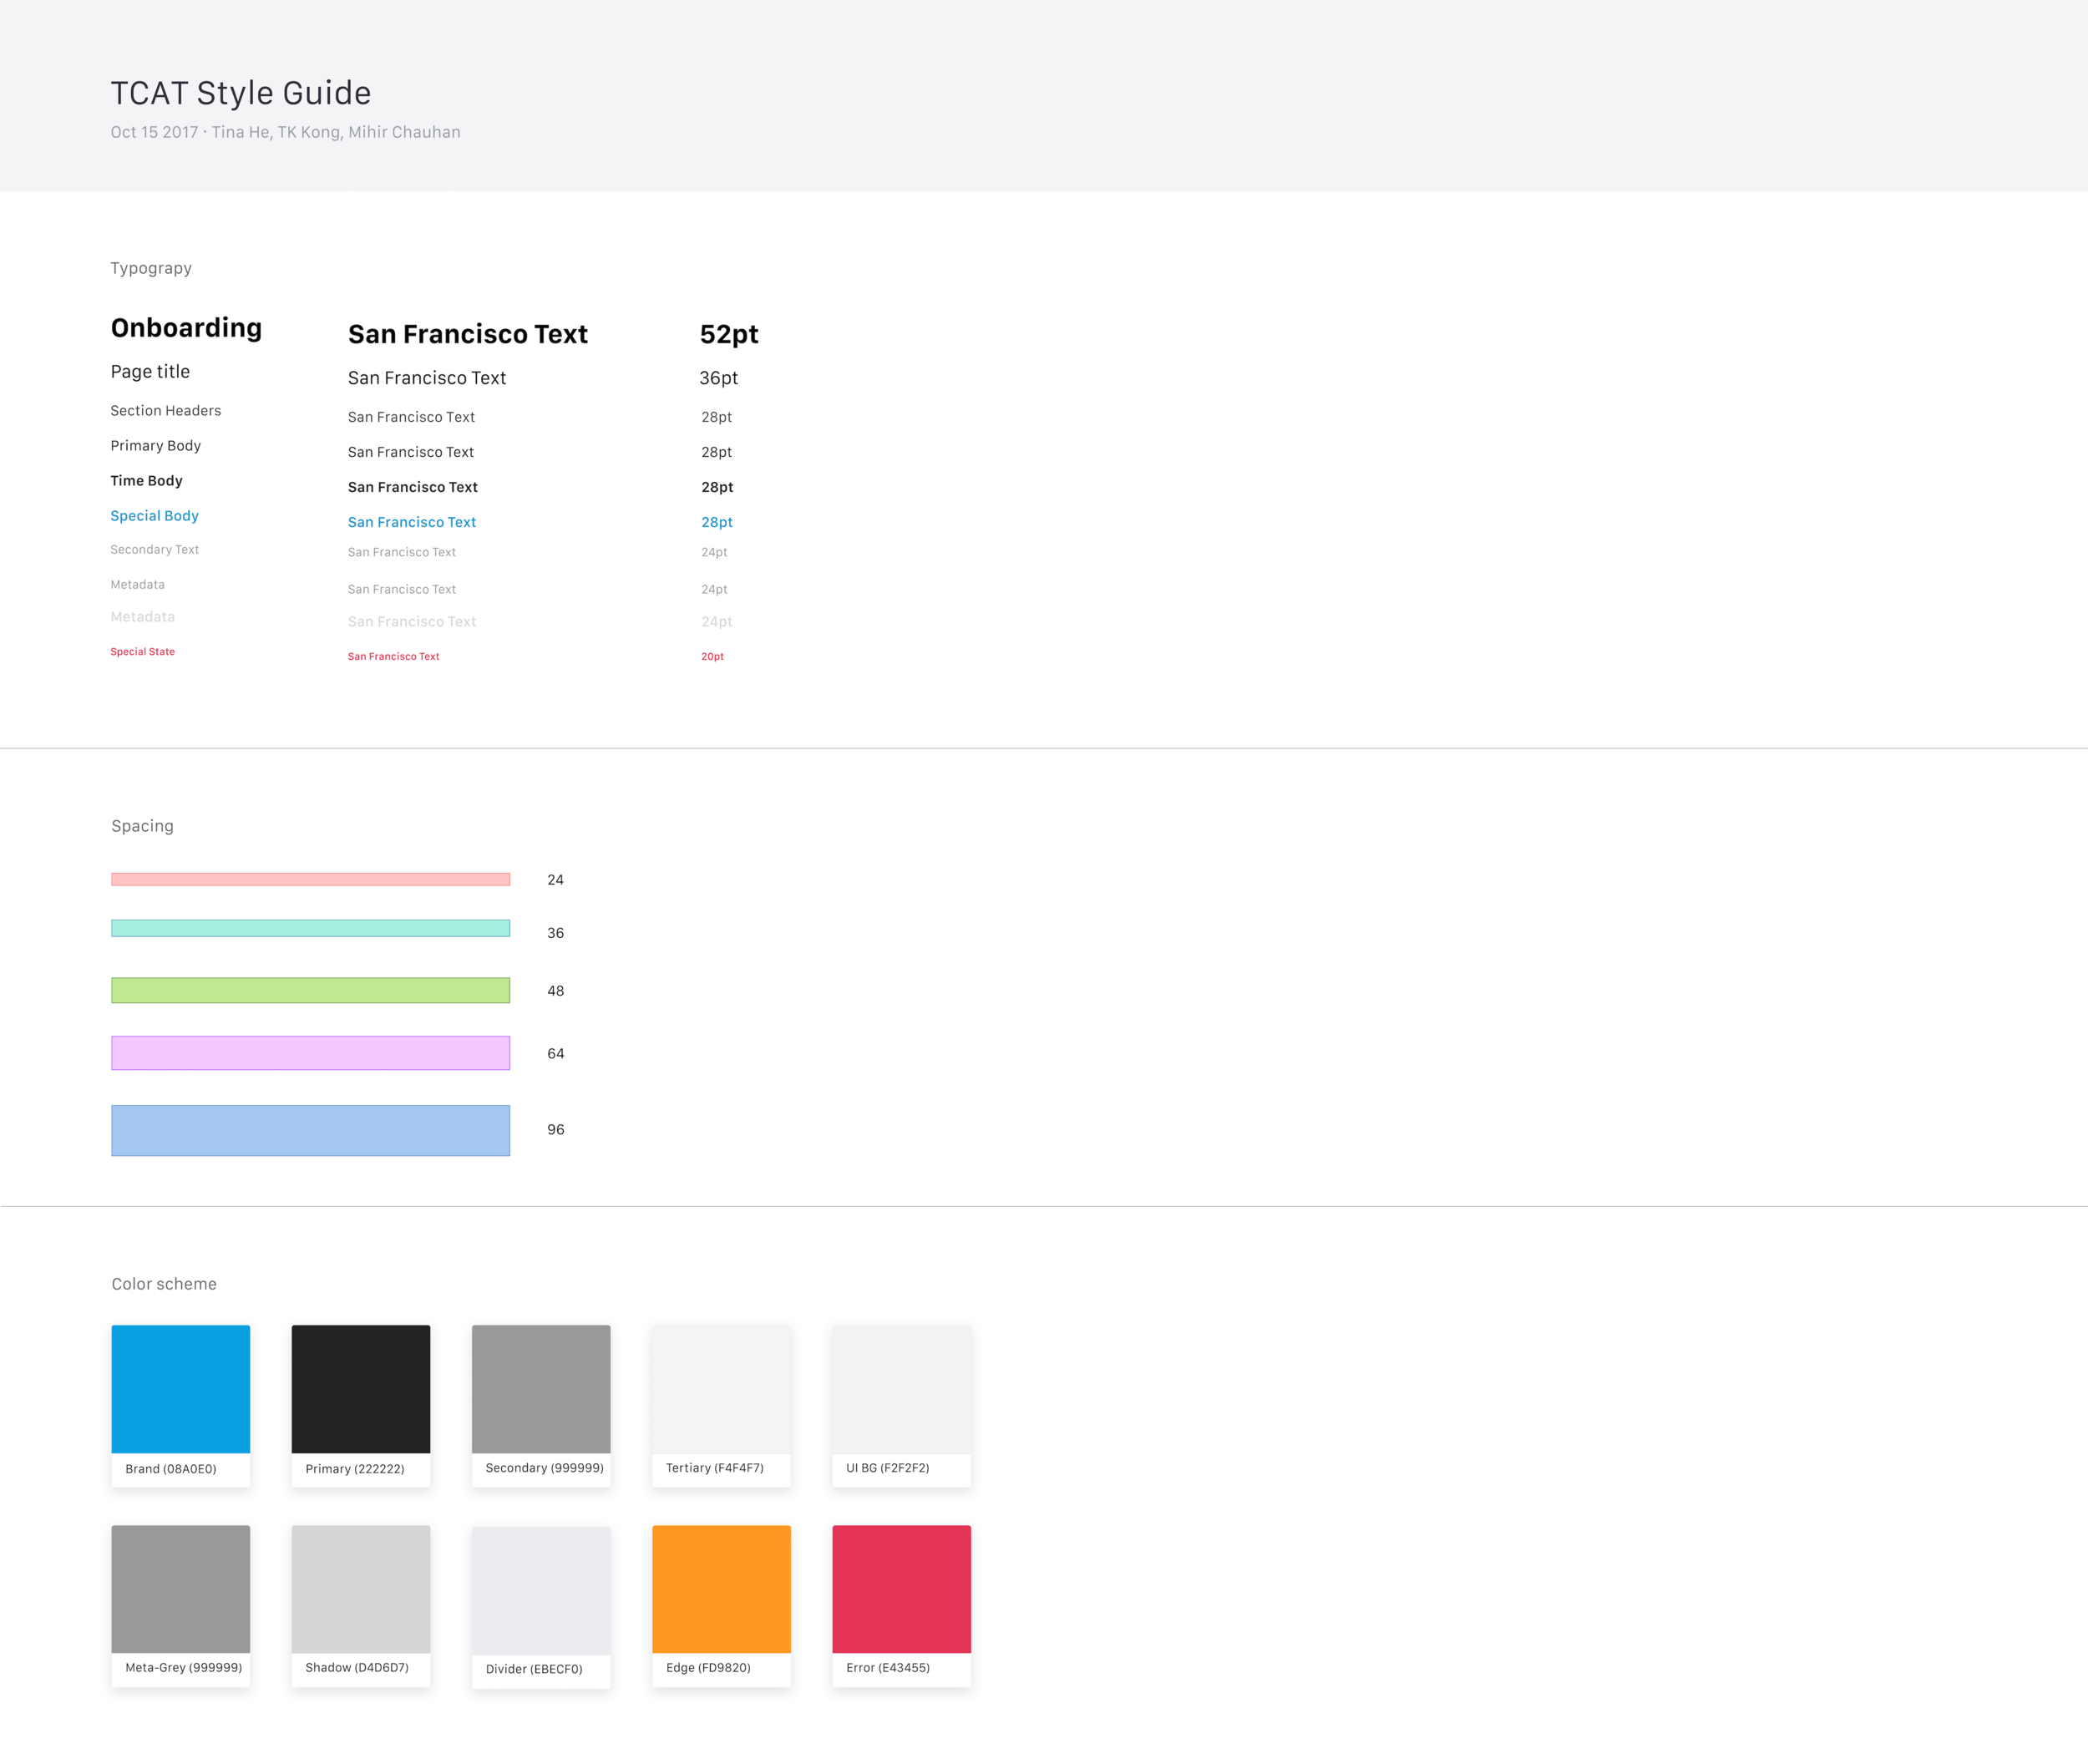Select the Time Body label
This screenshot has width=2088, height=1764.
[x=146, y=480]
